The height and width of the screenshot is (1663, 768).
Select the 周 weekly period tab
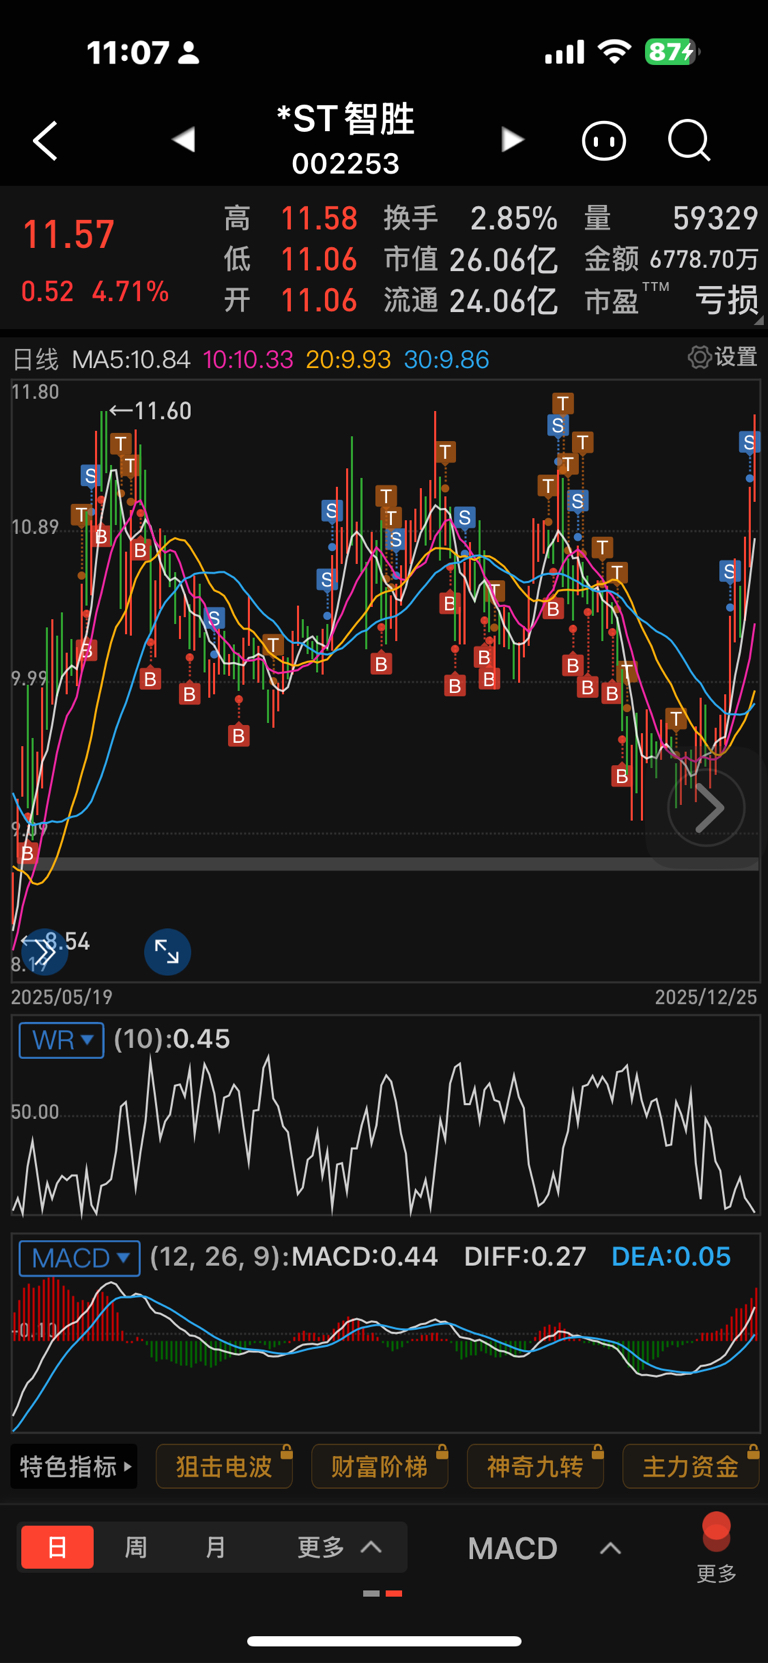point(136,1547)
